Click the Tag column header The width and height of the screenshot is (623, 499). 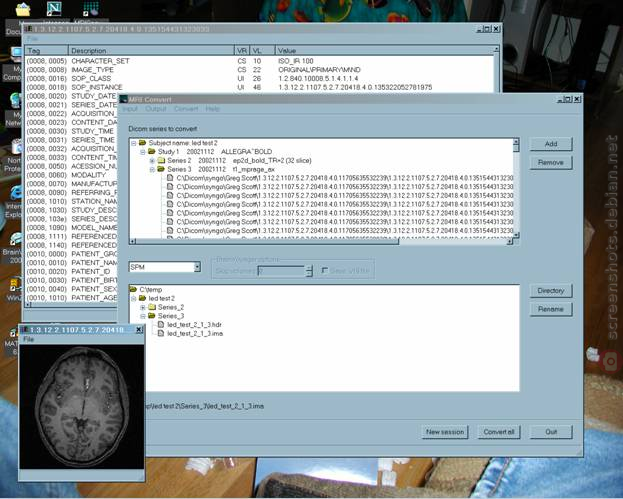pos(46,51)
